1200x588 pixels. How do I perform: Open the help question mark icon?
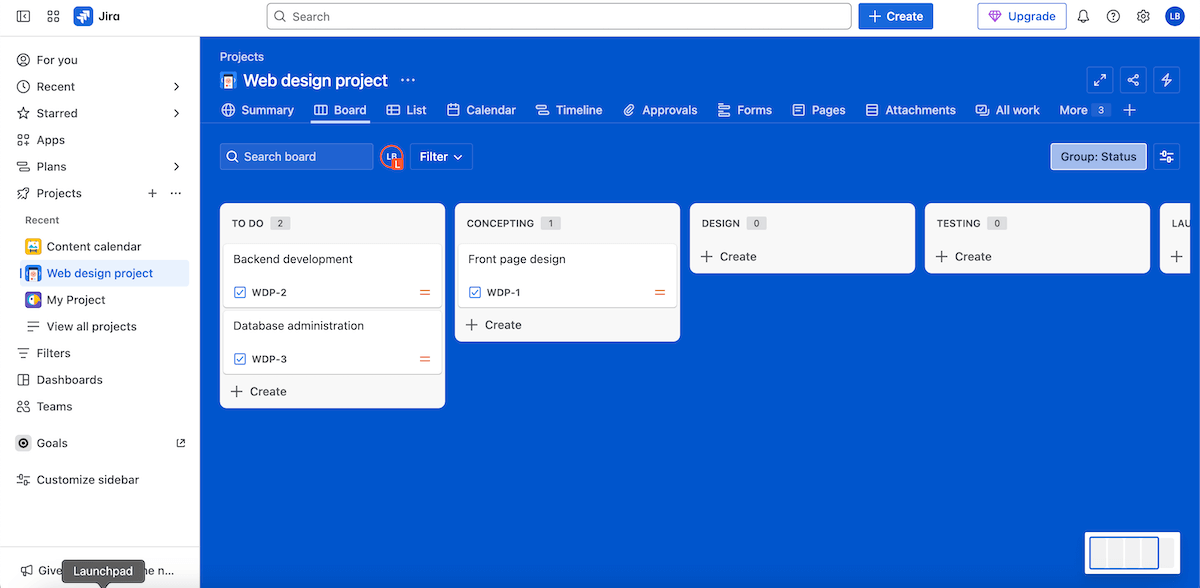coord(1113,17)
